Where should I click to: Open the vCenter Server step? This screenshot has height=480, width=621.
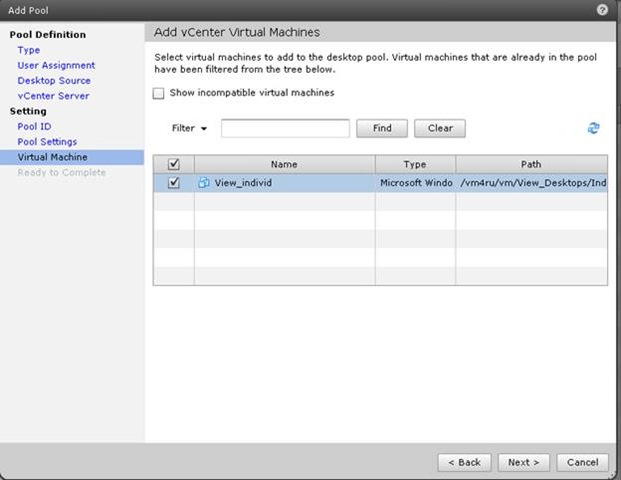(x=53, y=96)
